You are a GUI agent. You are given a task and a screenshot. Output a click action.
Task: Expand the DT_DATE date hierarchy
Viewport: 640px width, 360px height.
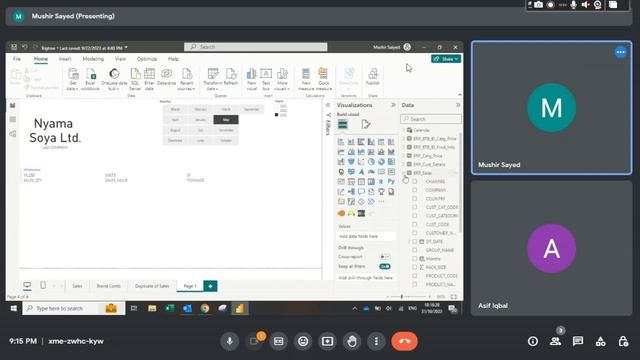pyautogui.click(x=409, y=241)
